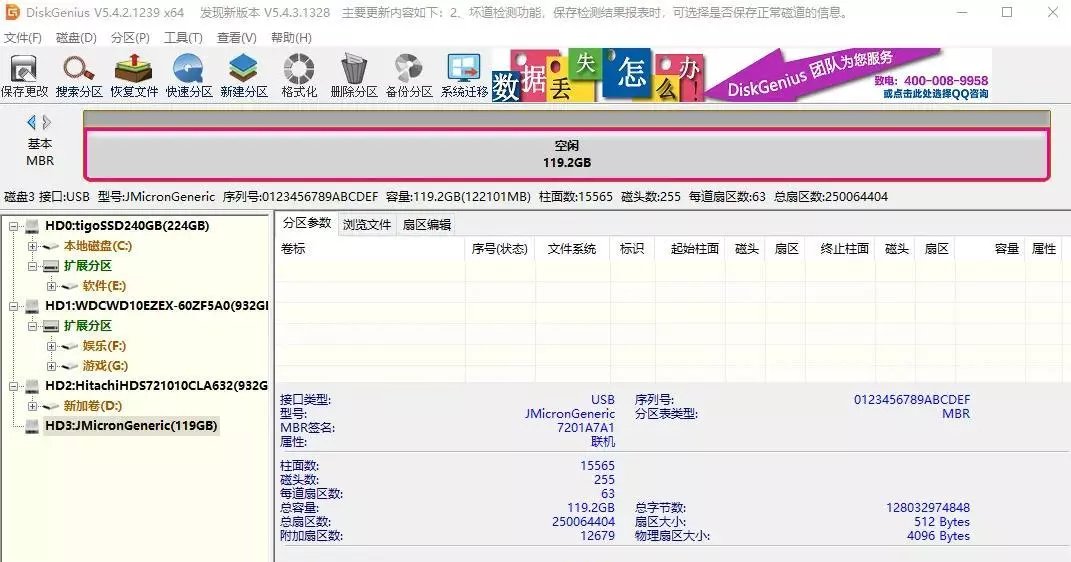Click the 卷标 column header

(370, 249)
